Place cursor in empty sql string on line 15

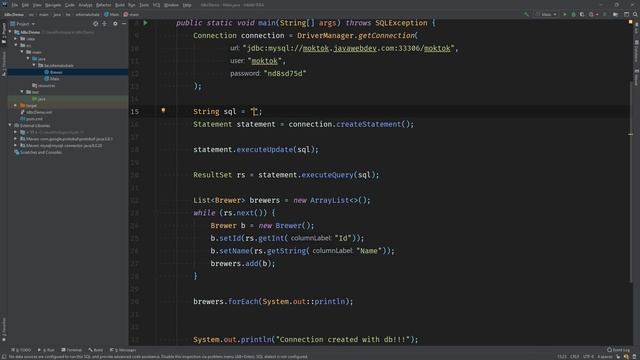tap(254, 111)
